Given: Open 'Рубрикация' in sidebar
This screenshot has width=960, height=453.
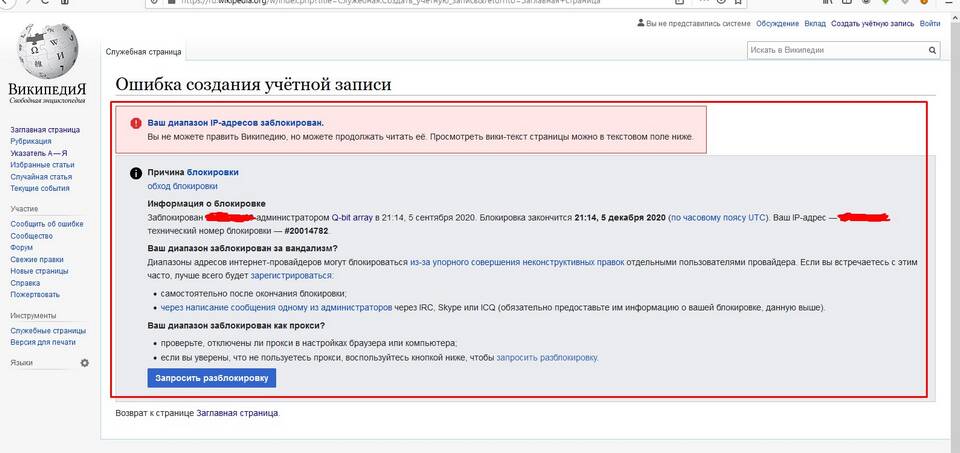Looking at the screenshot, I should point(31,141).
